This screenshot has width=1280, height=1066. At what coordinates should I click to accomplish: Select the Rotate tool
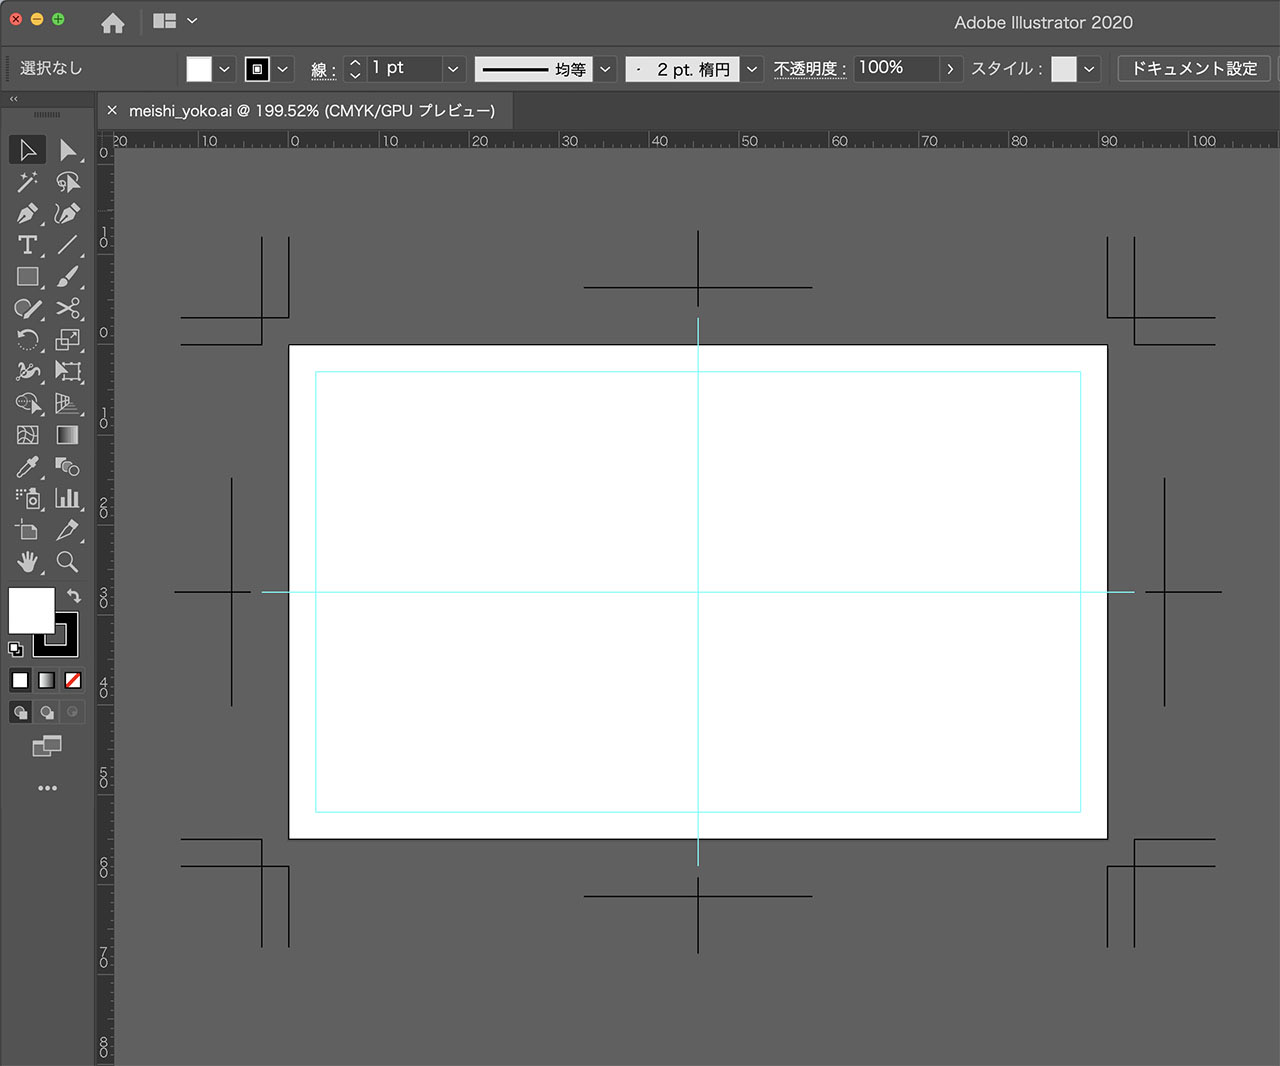[x=28, y=340]
